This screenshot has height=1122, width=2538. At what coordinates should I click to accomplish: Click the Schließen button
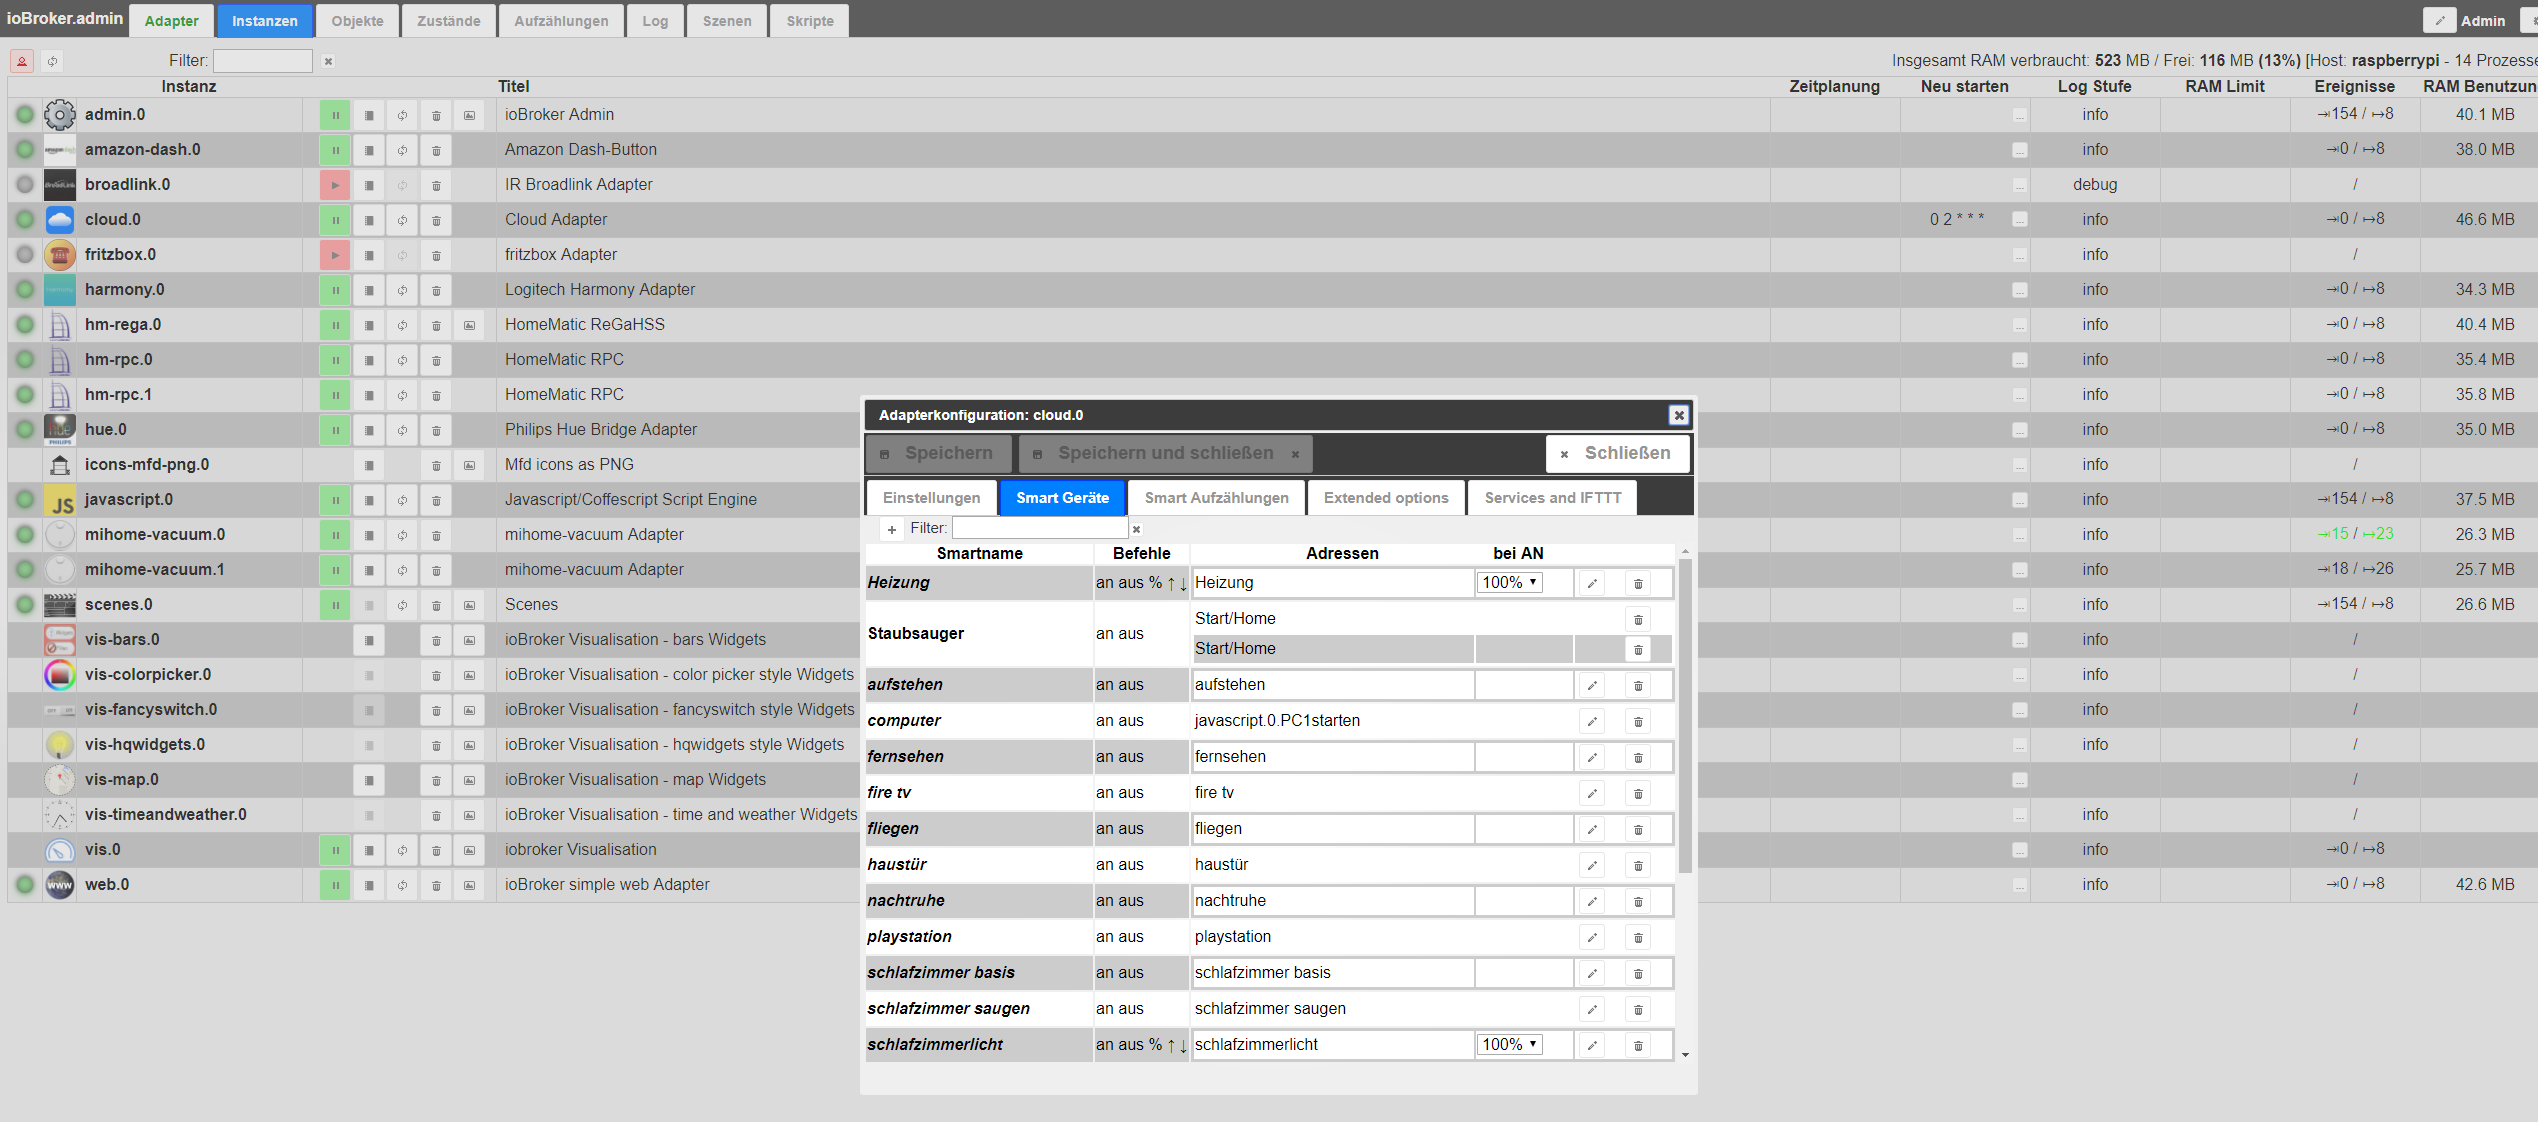tap(1616, 453)
